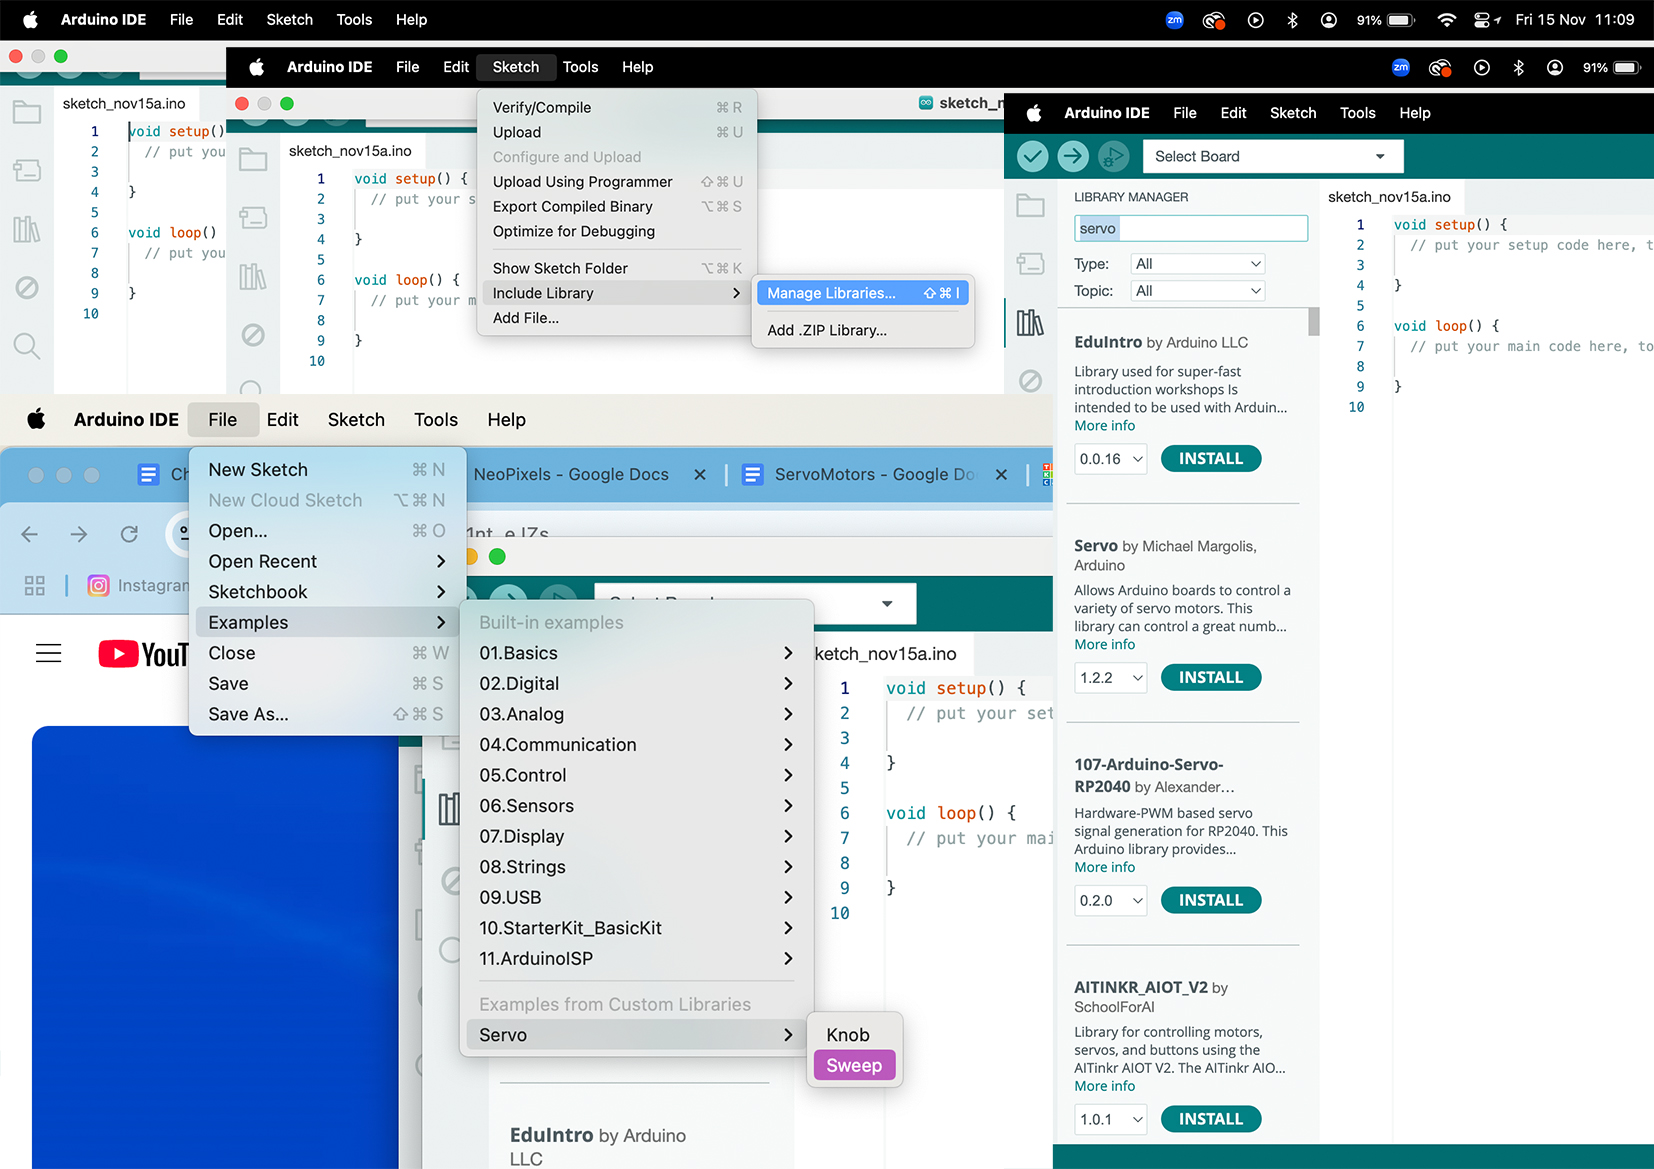Expand the Sketchbook submenu entry

pos(327,592)
